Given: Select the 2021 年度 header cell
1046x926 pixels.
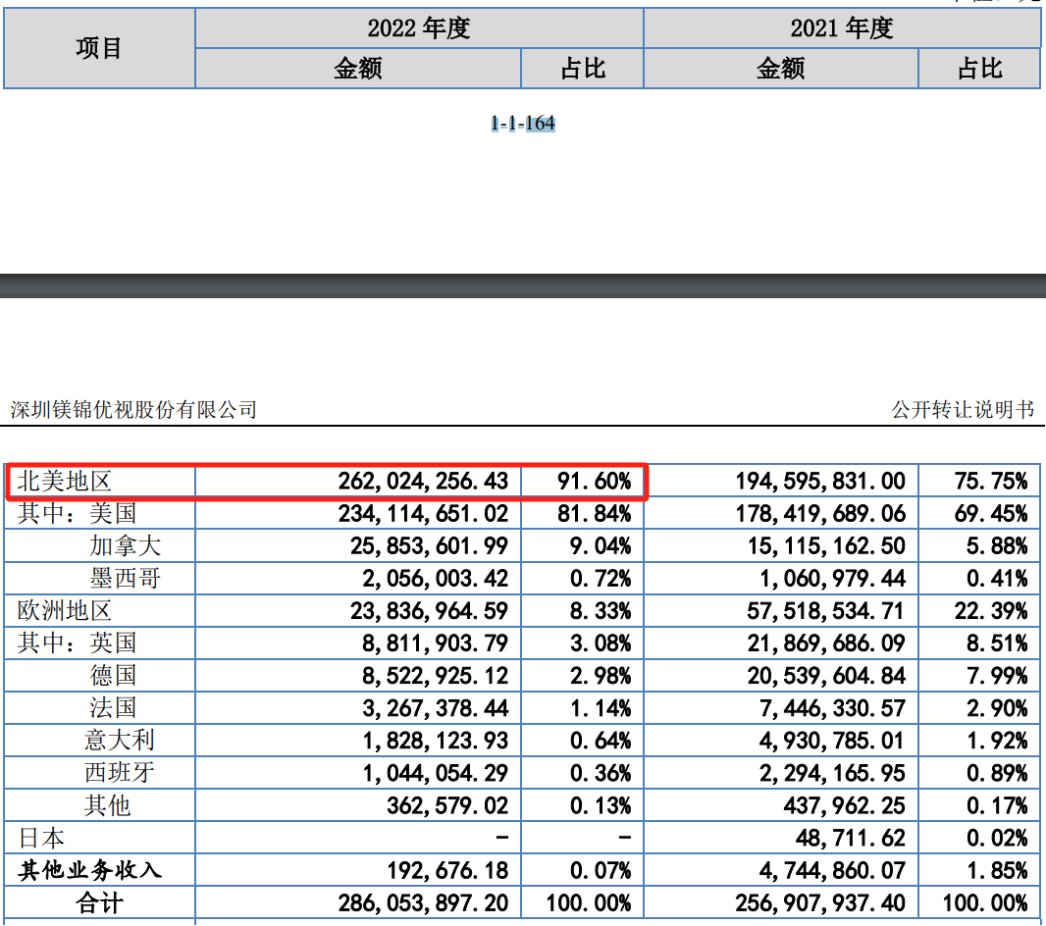Looking at the screenshot, I should point(841,28).
